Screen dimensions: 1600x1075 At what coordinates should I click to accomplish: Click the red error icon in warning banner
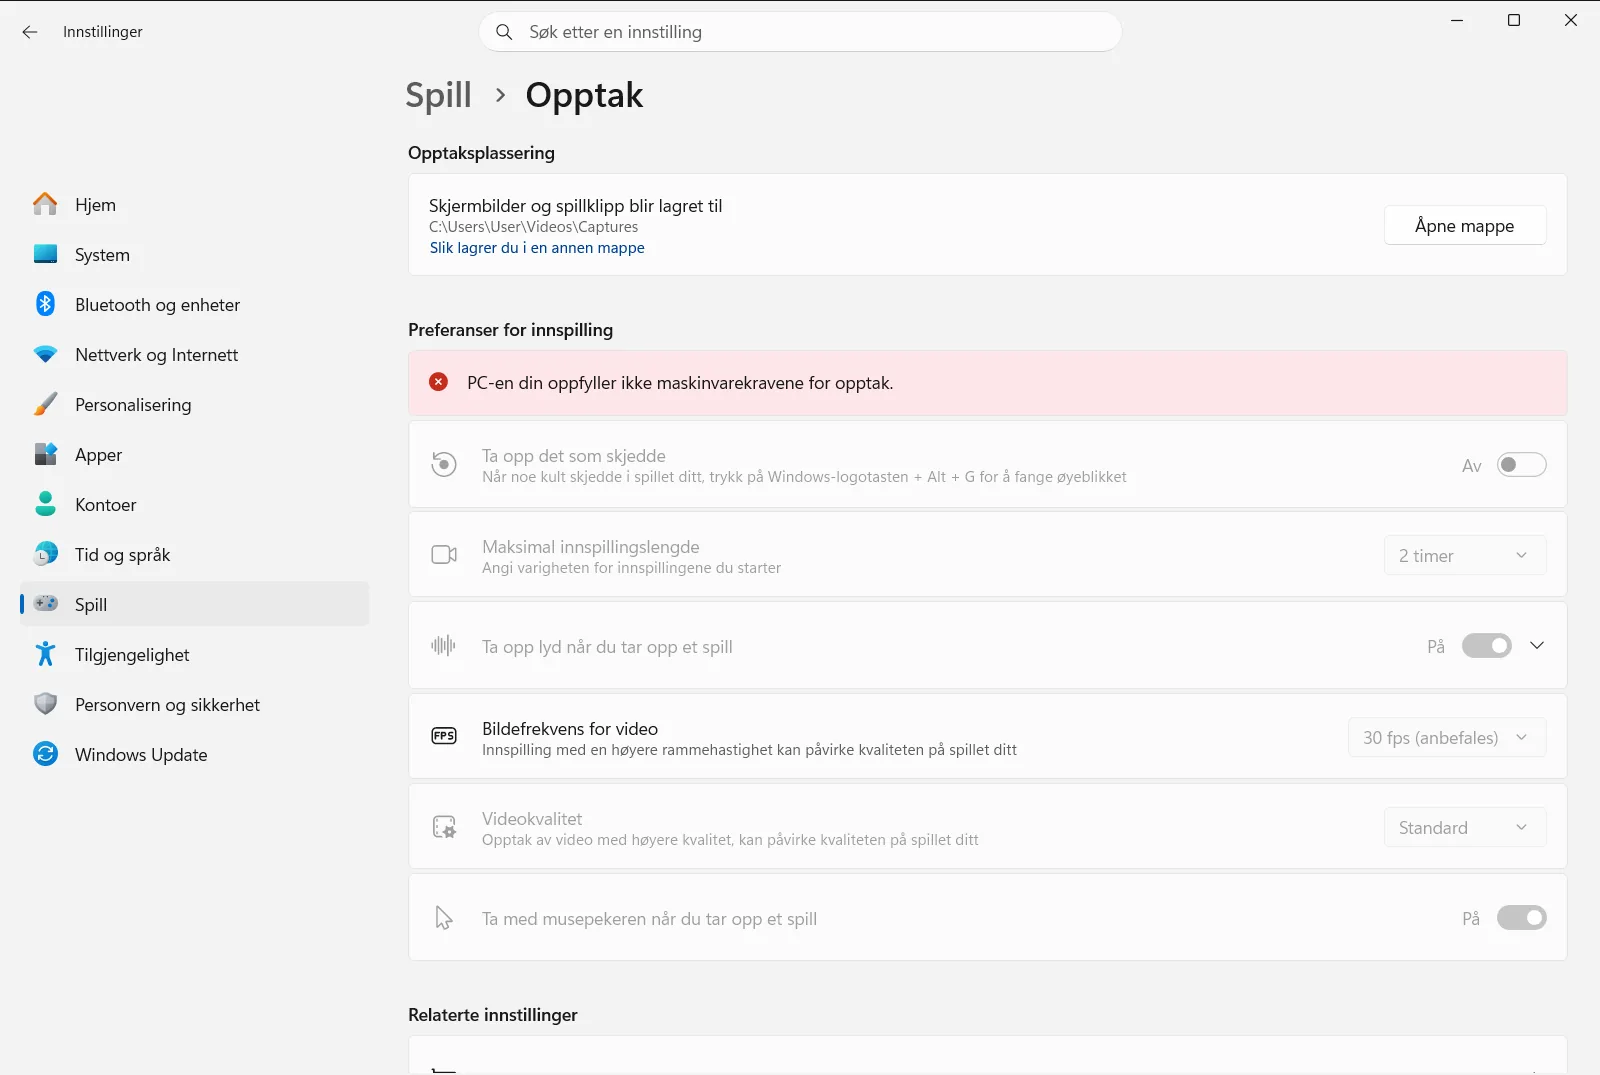coord(438,382)
